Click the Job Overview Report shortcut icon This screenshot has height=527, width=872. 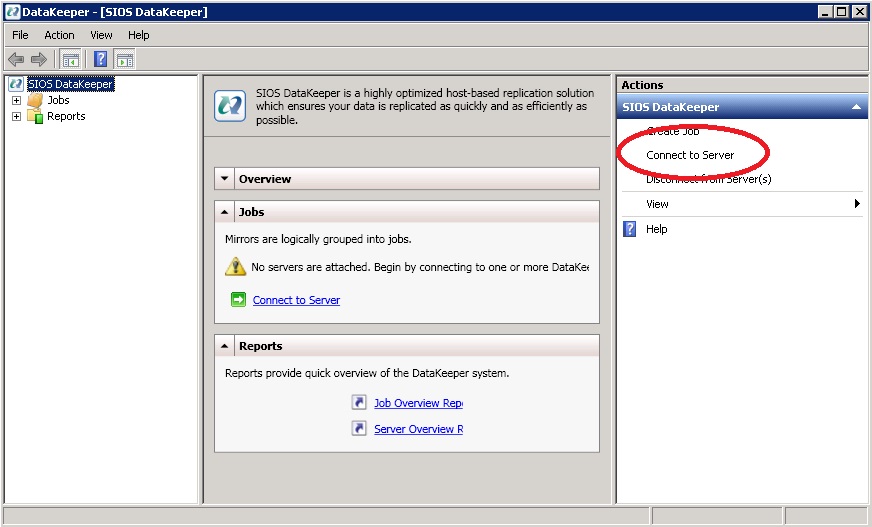tap(359, 402)
